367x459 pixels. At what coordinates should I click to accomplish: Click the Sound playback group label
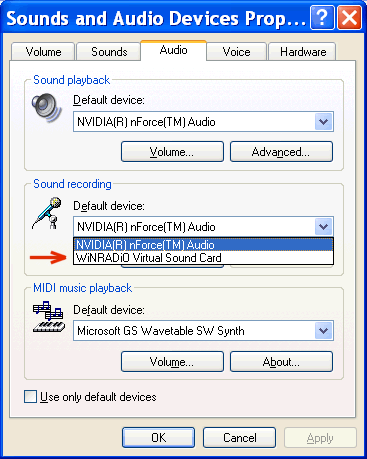coord(71,80)
